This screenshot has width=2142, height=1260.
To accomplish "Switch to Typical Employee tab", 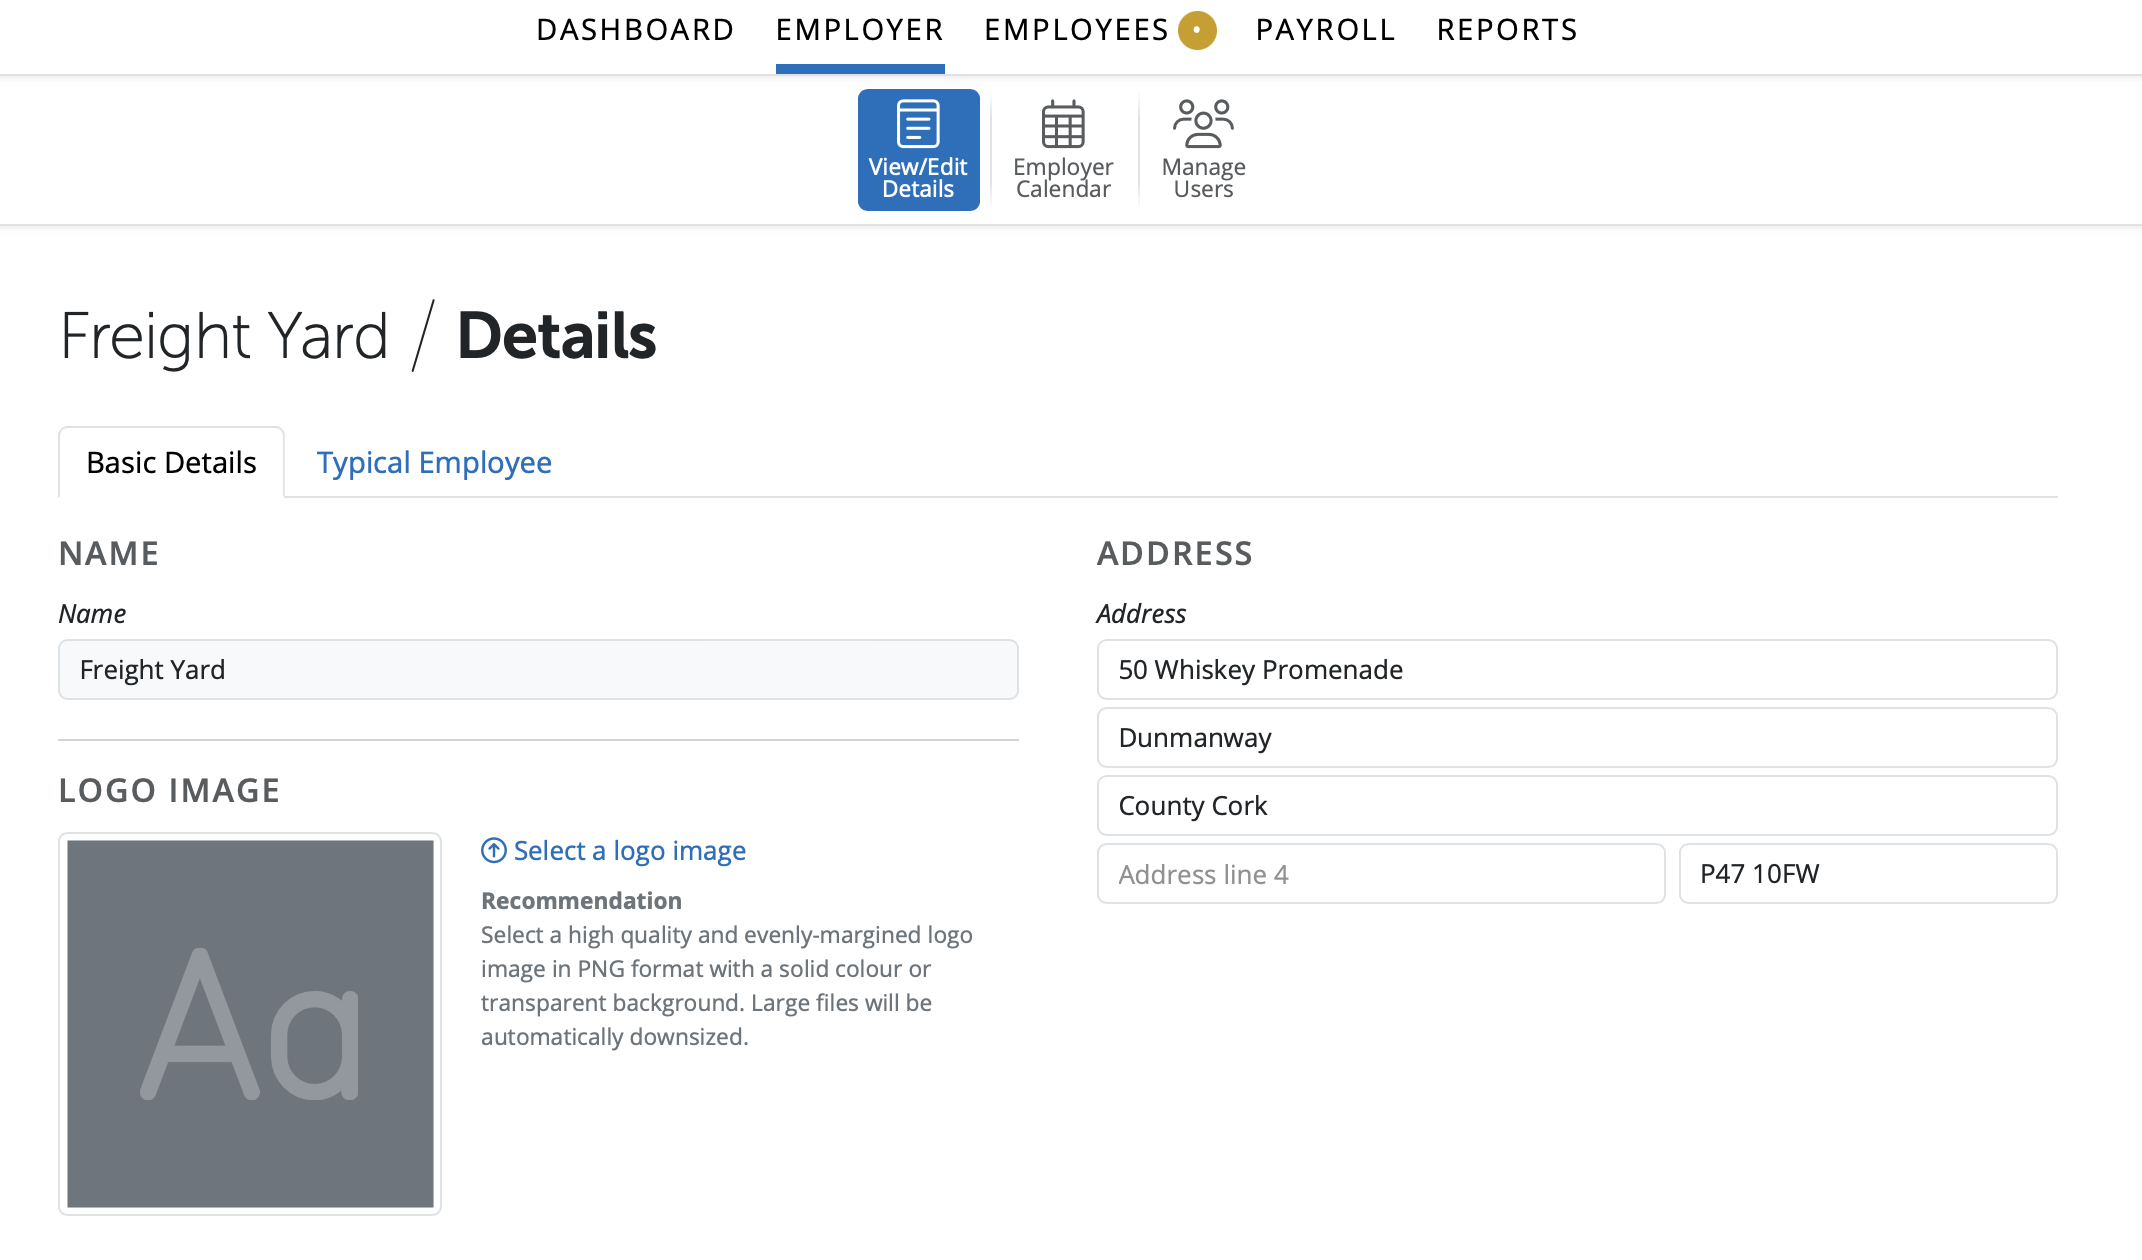I will (x=434, y=463).
